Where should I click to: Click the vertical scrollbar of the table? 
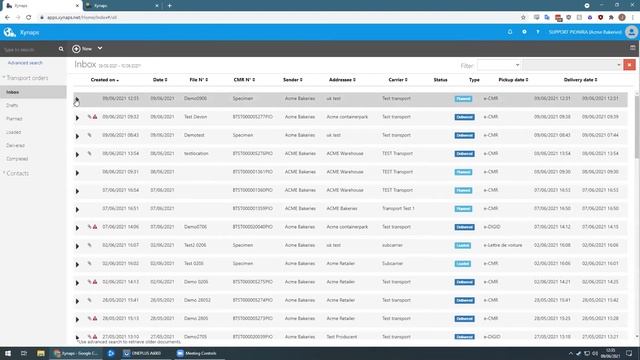[x=637, y=127]
